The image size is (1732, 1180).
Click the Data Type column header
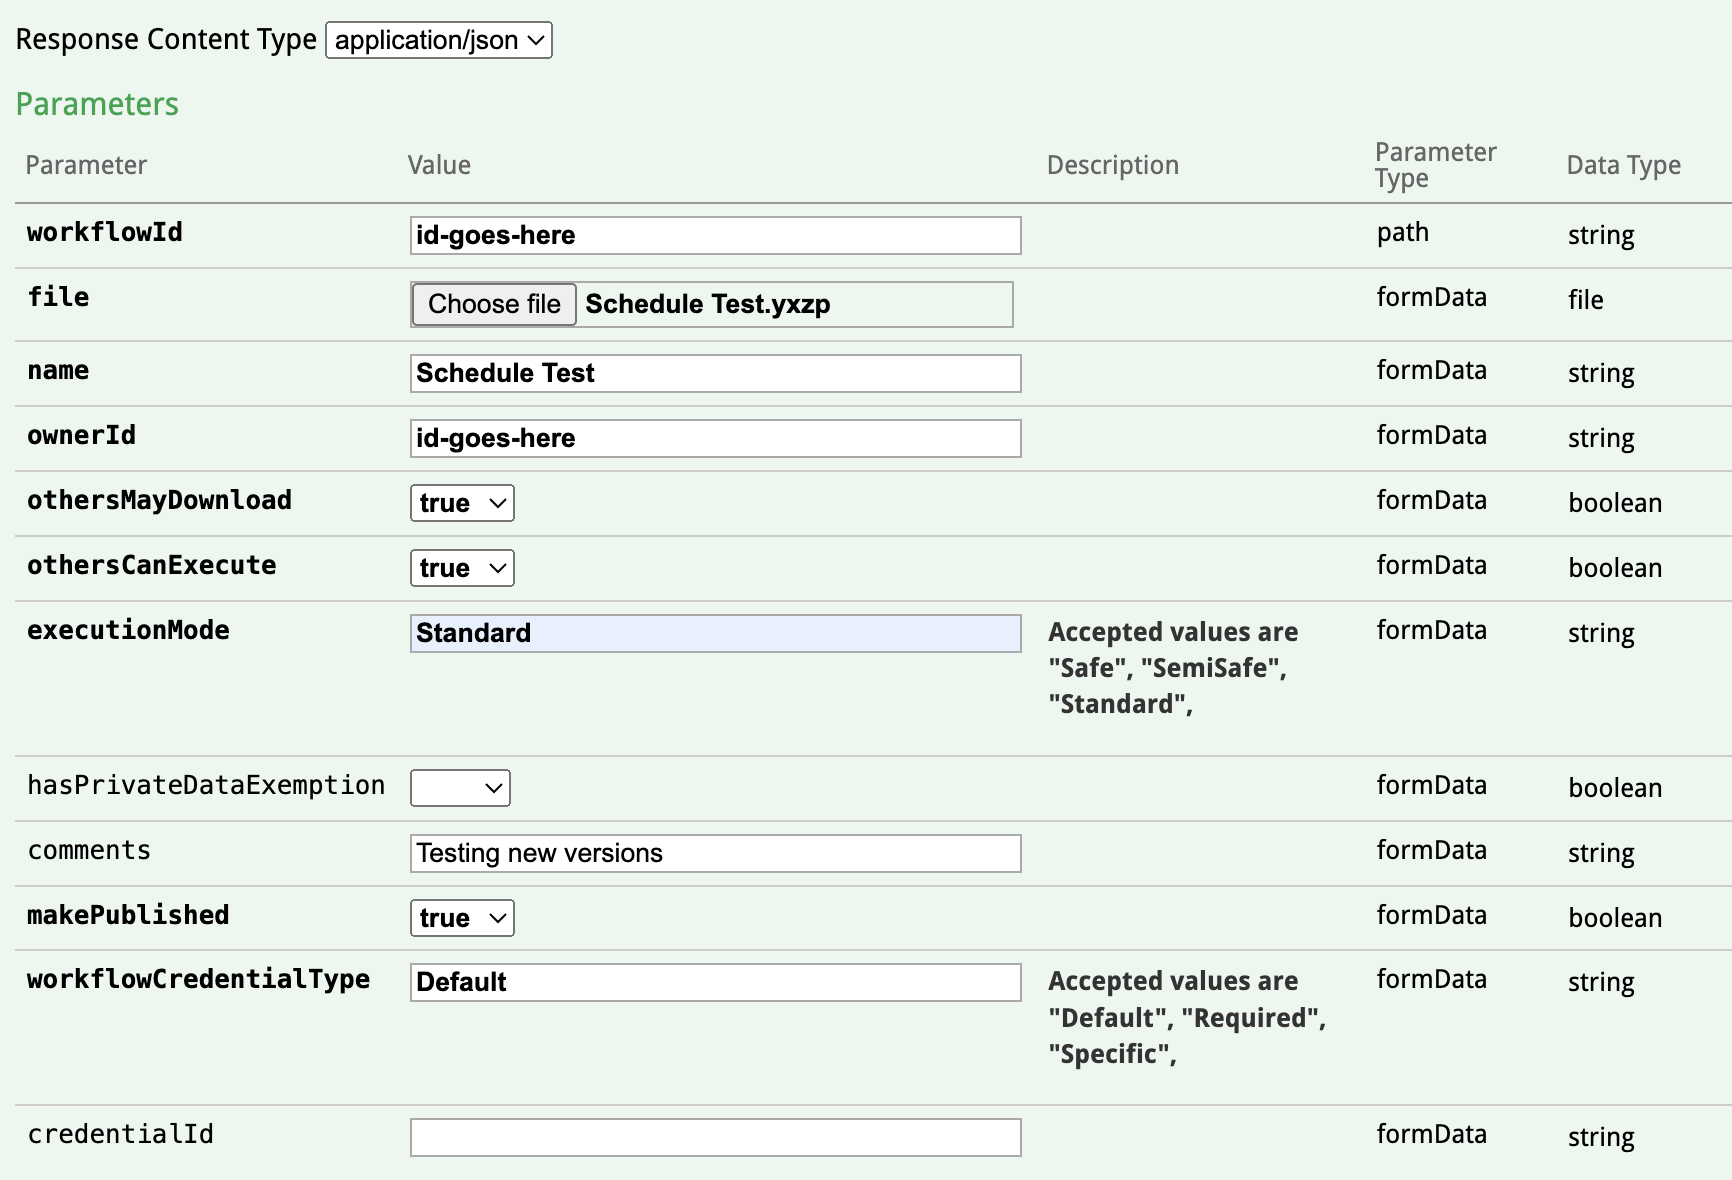pyautogui.click(x=1622, y=165)
